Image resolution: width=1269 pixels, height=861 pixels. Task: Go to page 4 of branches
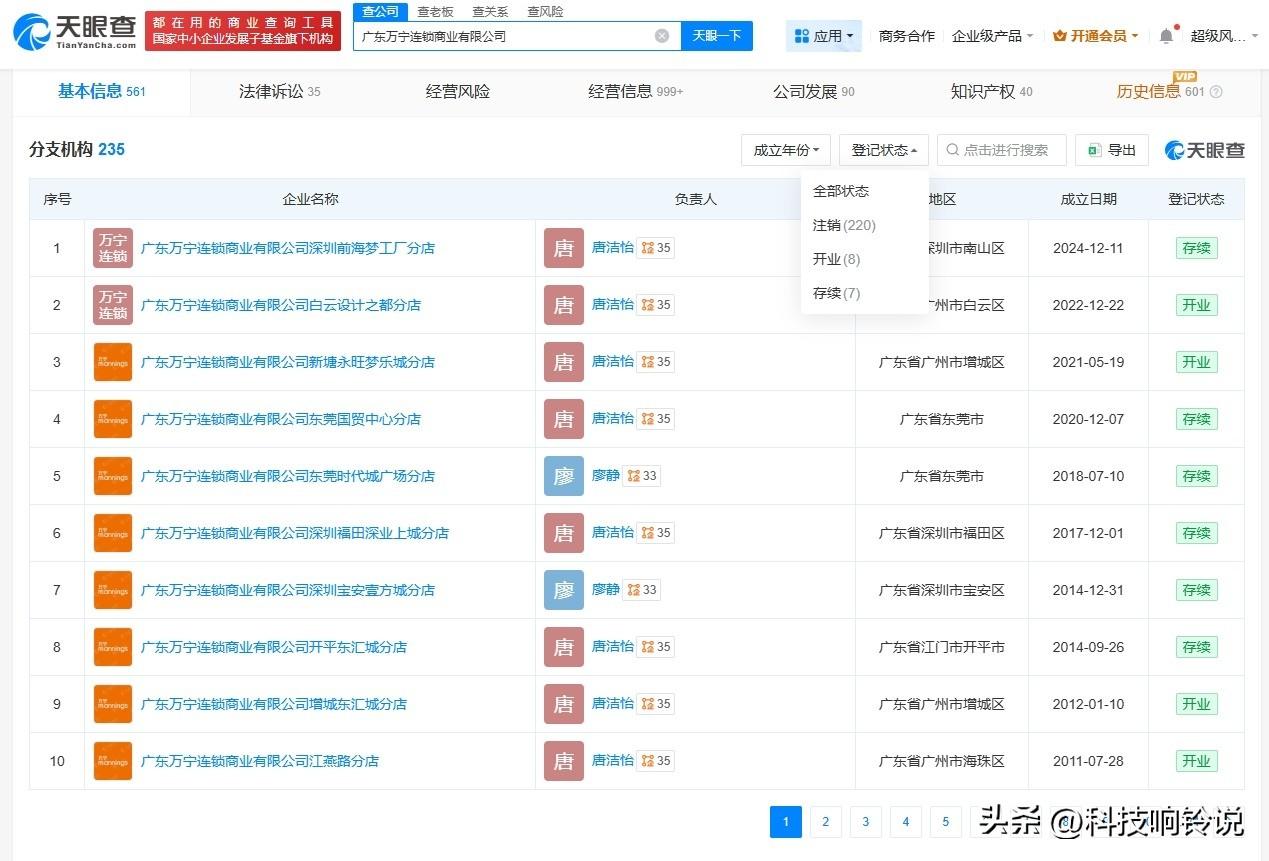905,822
